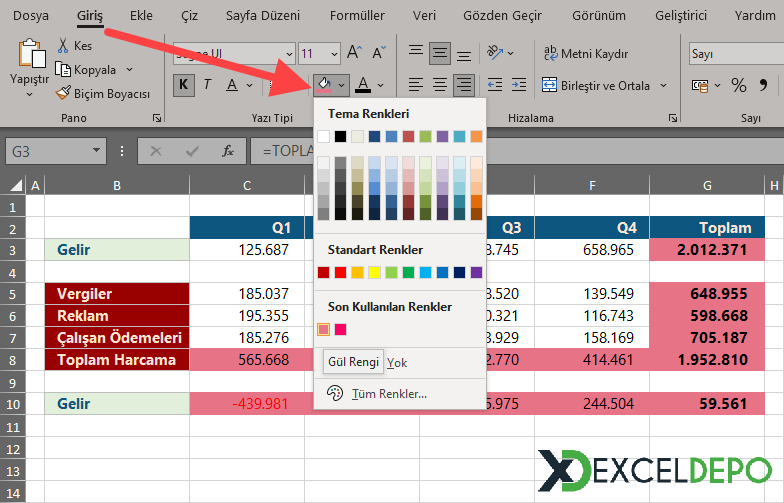
Task: Switch to Gözden Geçir tab
Action: [502, 16]
